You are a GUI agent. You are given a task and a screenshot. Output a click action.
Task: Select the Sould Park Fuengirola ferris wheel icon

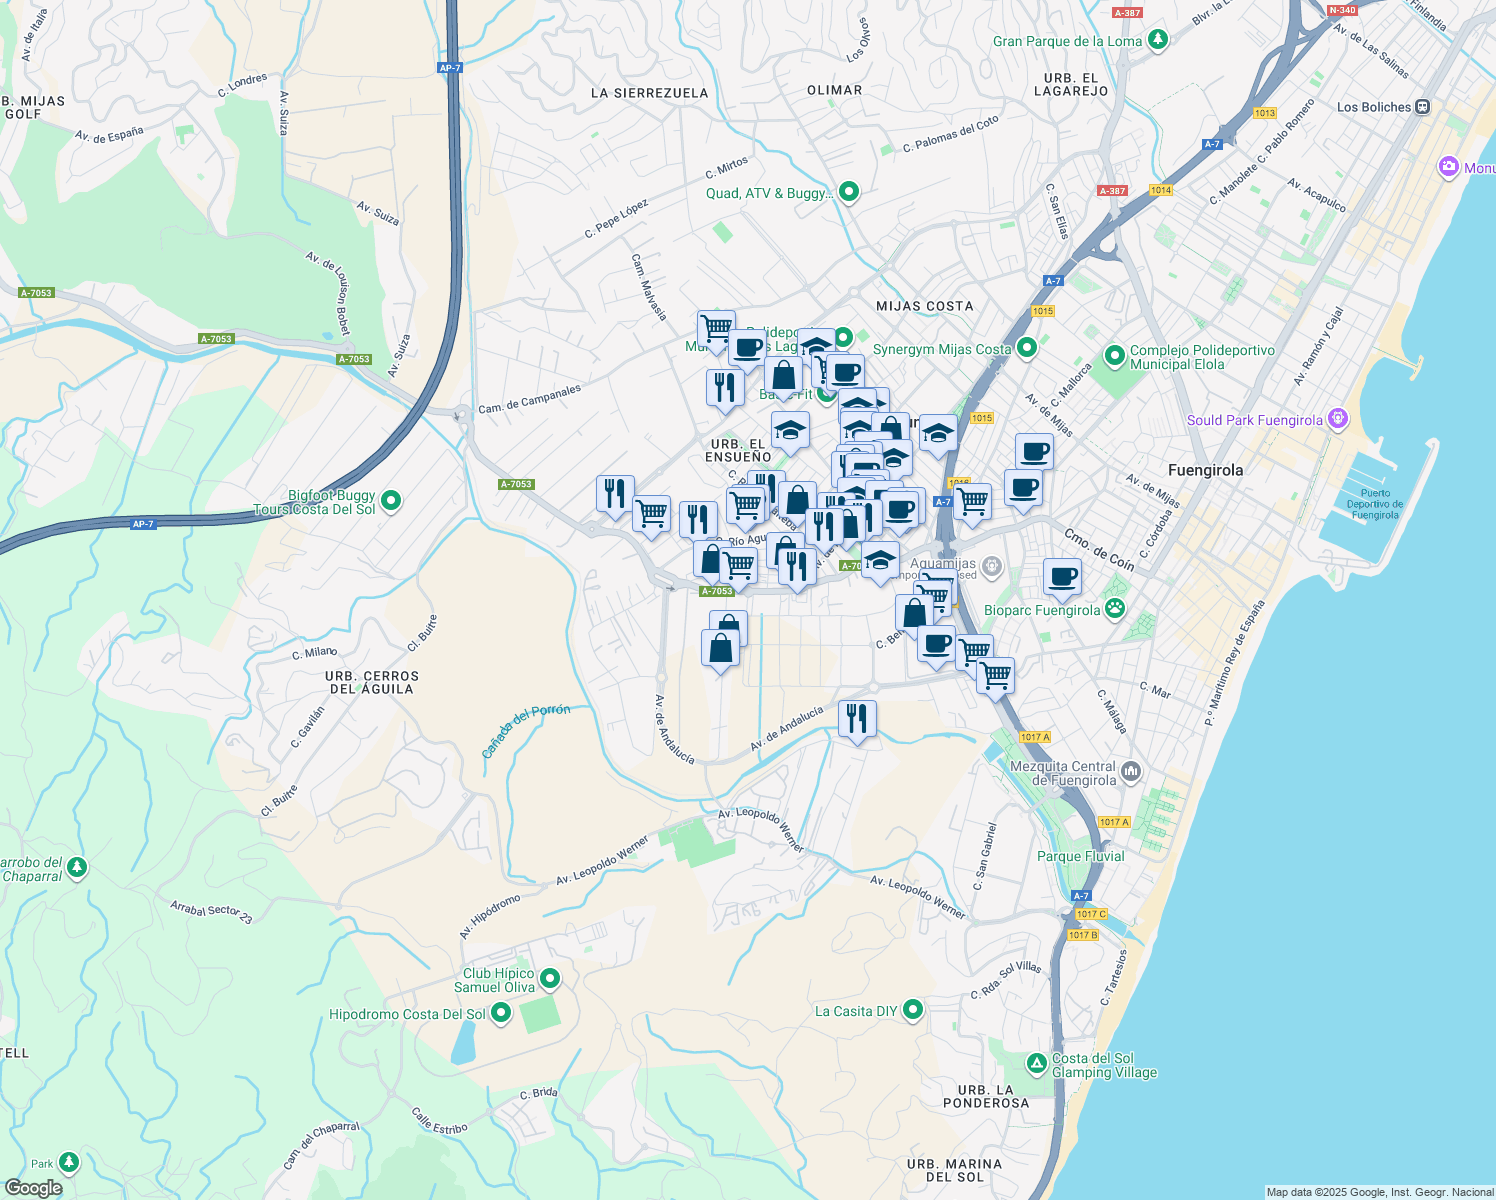pos(1337,420)
